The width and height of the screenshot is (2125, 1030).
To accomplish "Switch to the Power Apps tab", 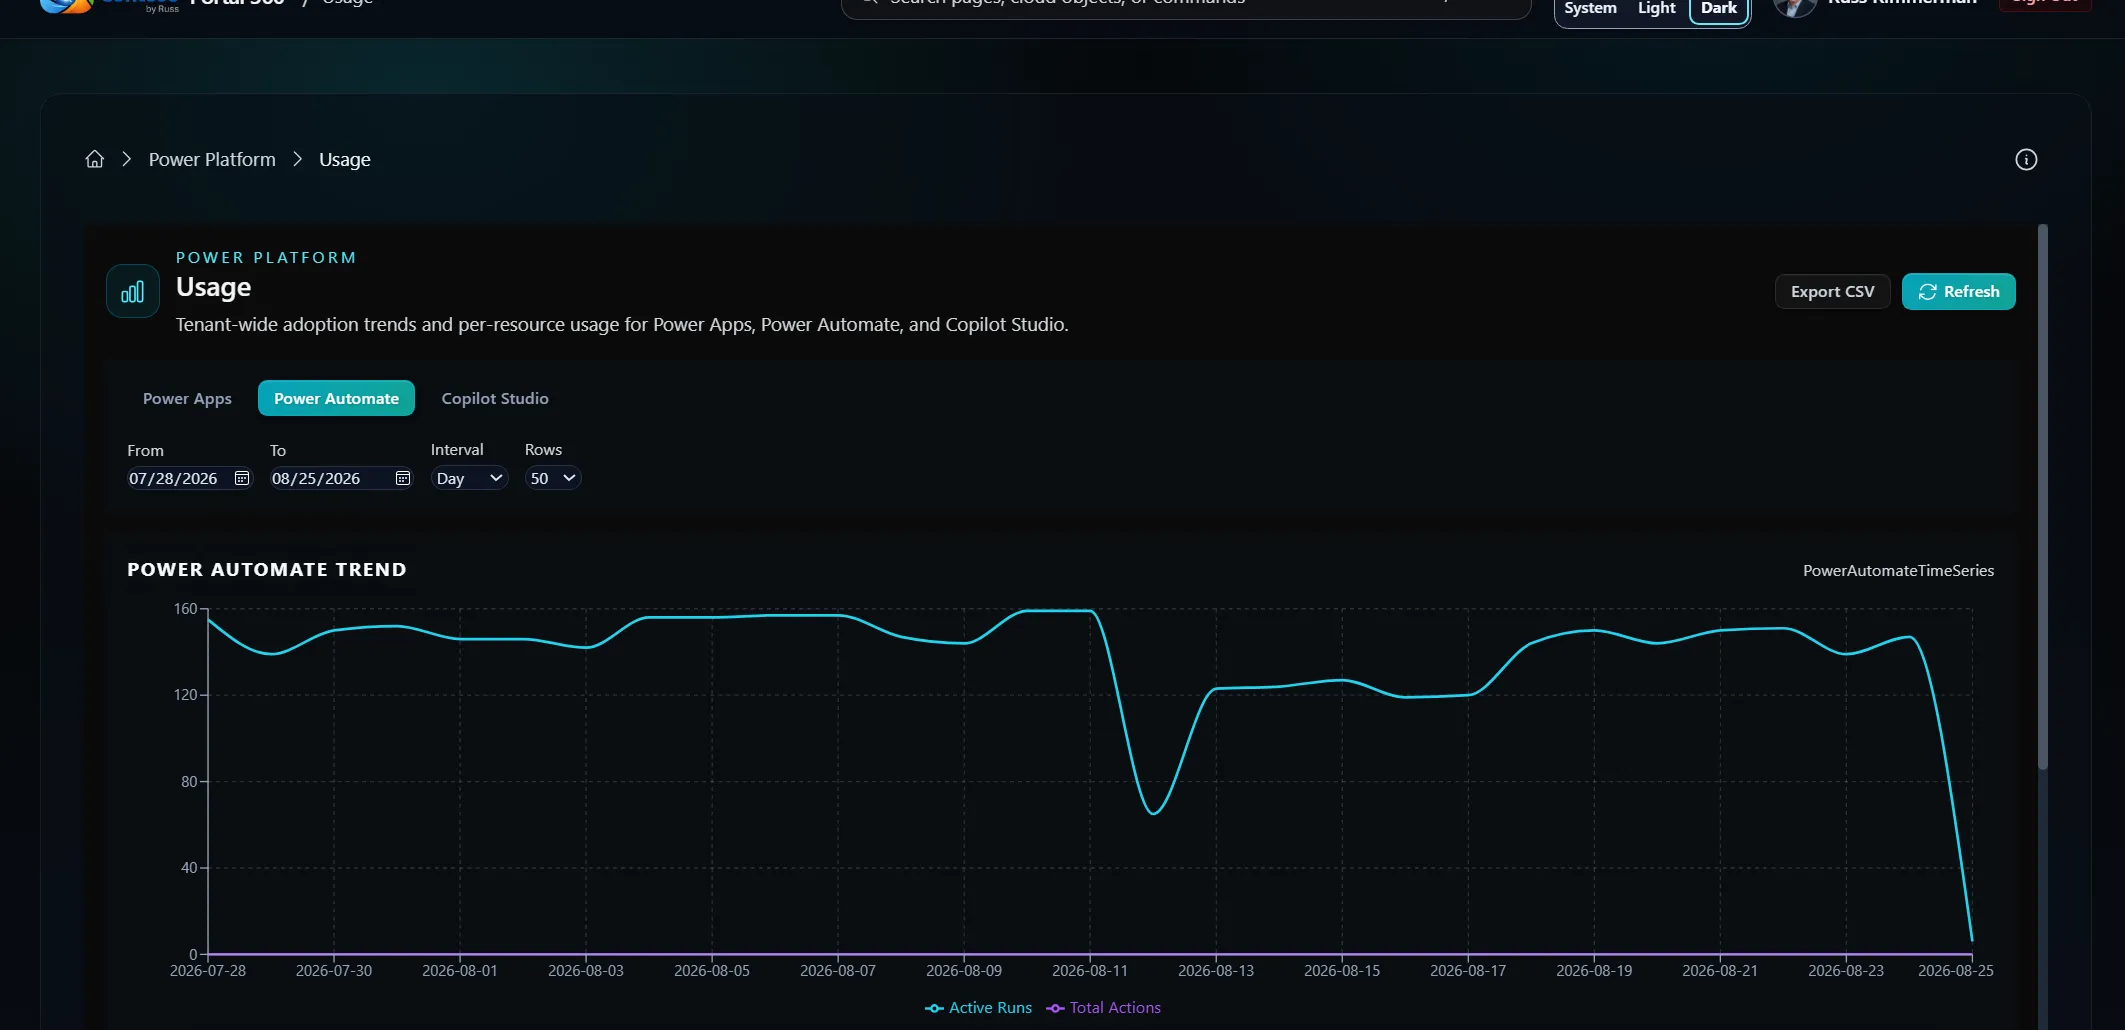I will 187,398.
